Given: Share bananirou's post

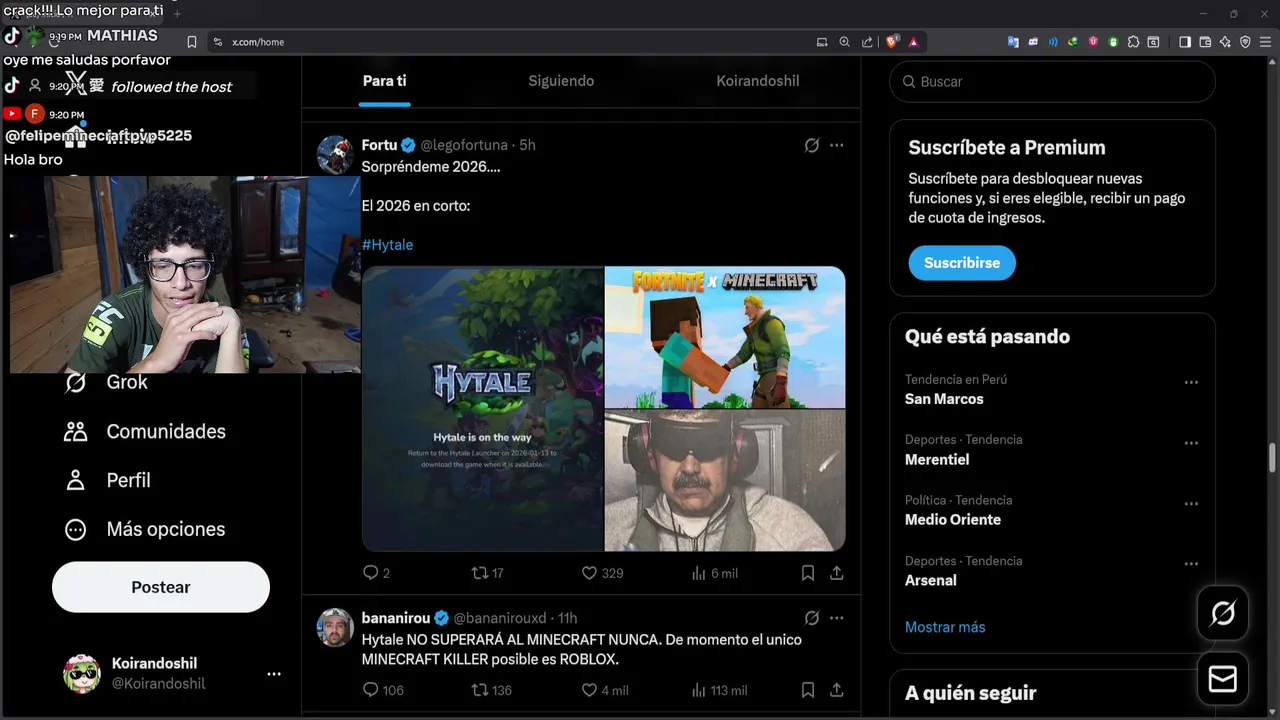Looking at the screenshot, I should (x=837, y=690).
